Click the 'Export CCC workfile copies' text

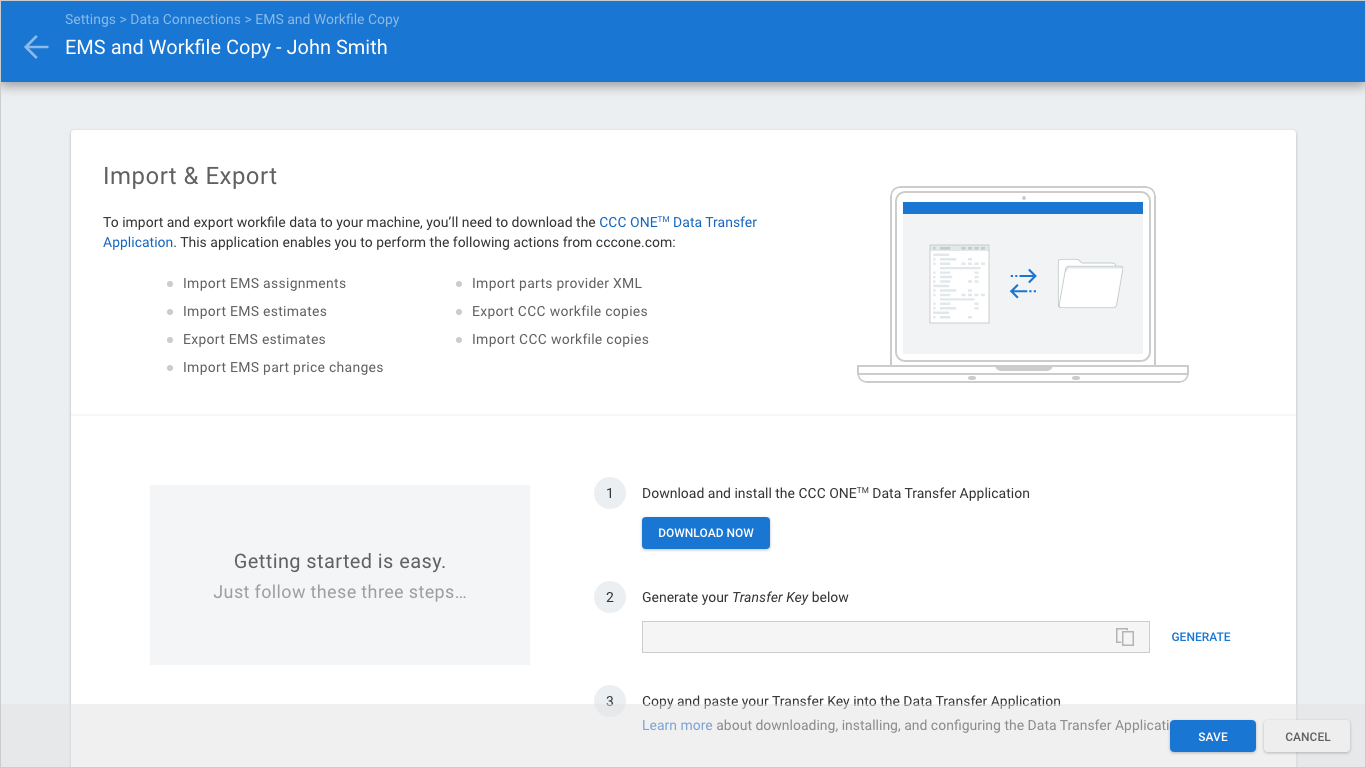pyautogui.click(x=560, y=311)
